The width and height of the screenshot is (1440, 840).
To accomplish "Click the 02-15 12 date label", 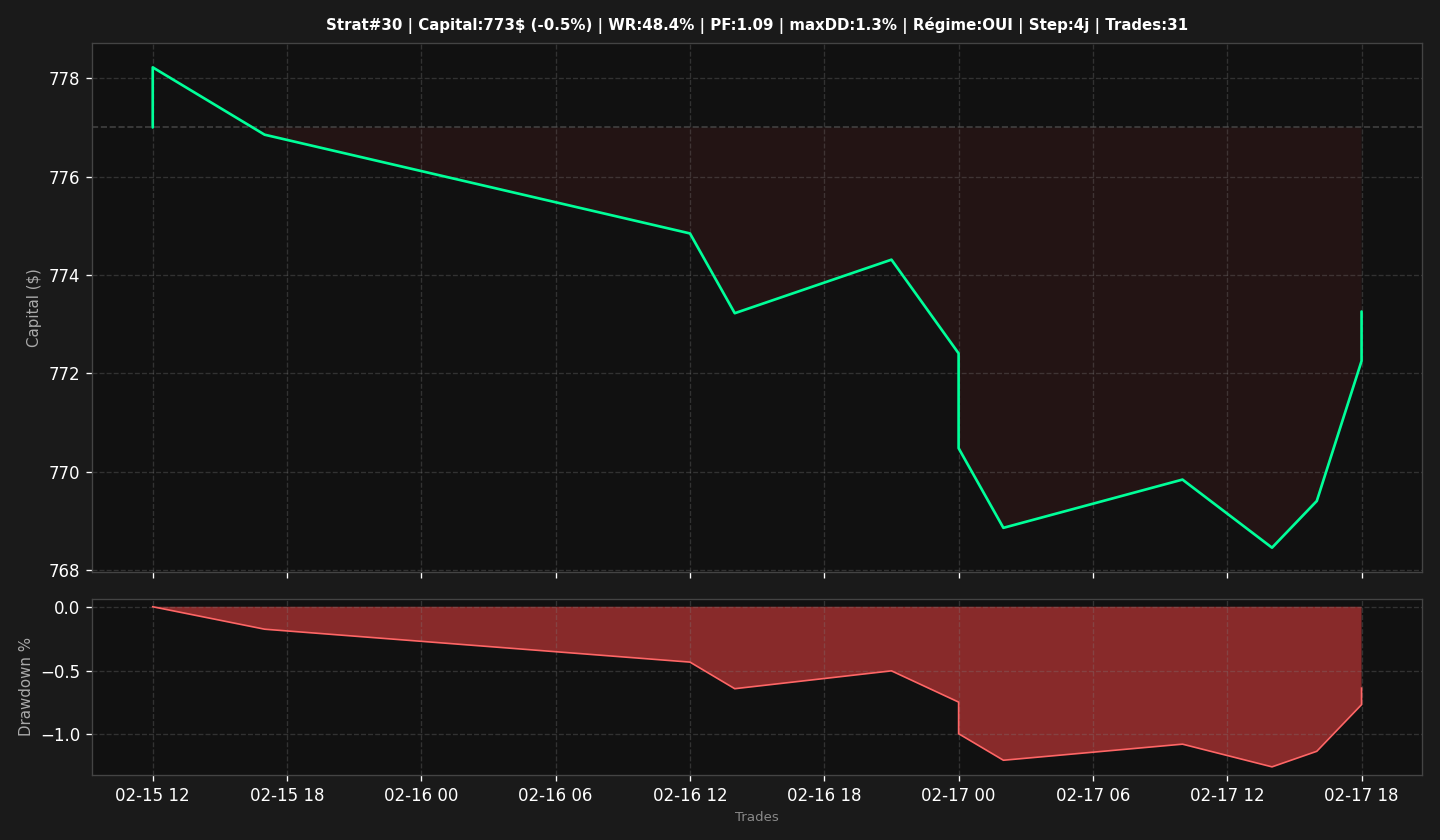I will [x=153, y=796].
